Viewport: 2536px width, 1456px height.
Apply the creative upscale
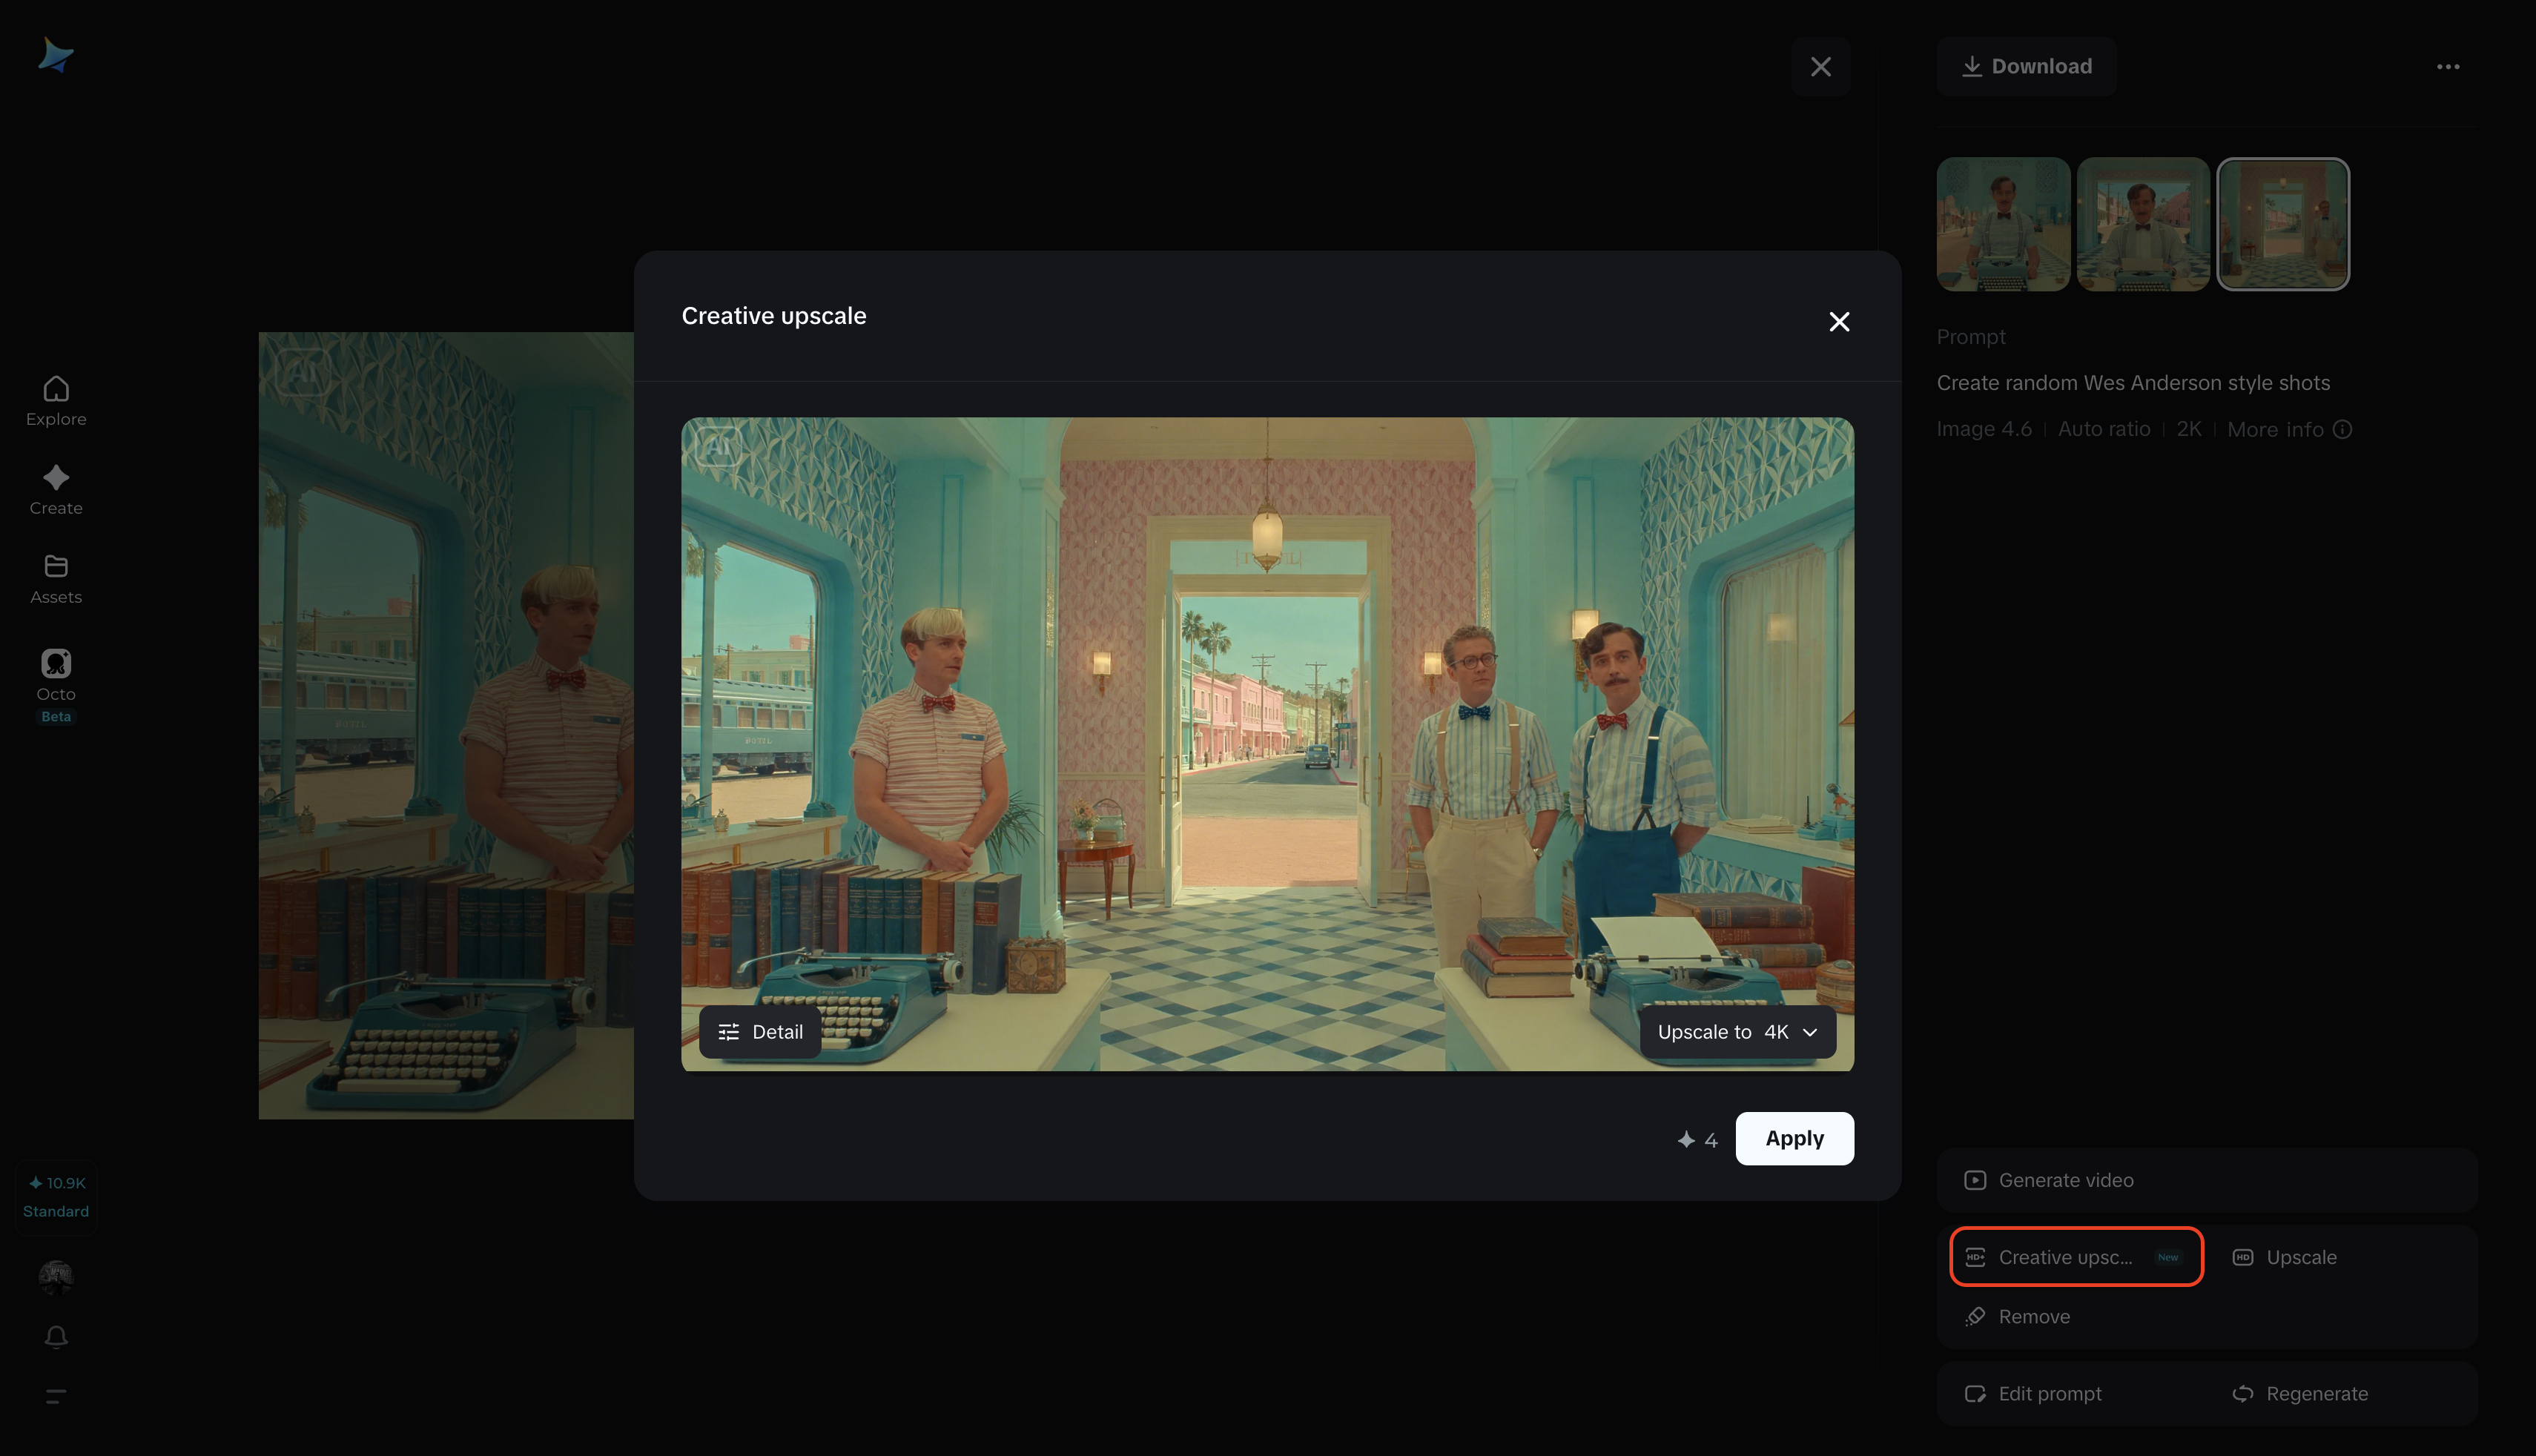point(1794,1139)
